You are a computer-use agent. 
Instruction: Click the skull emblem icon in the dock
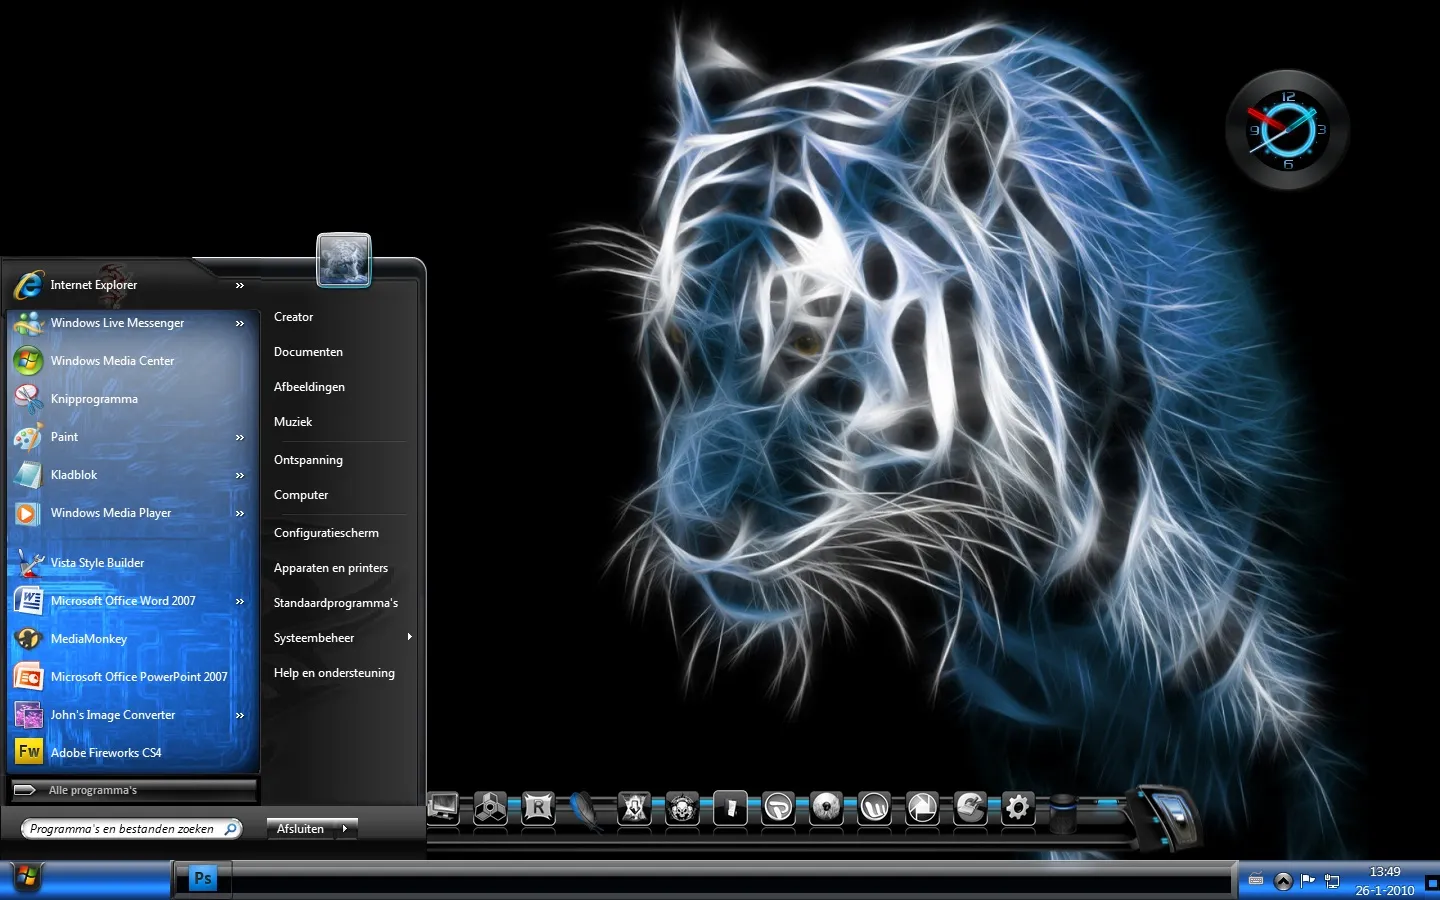682,807
